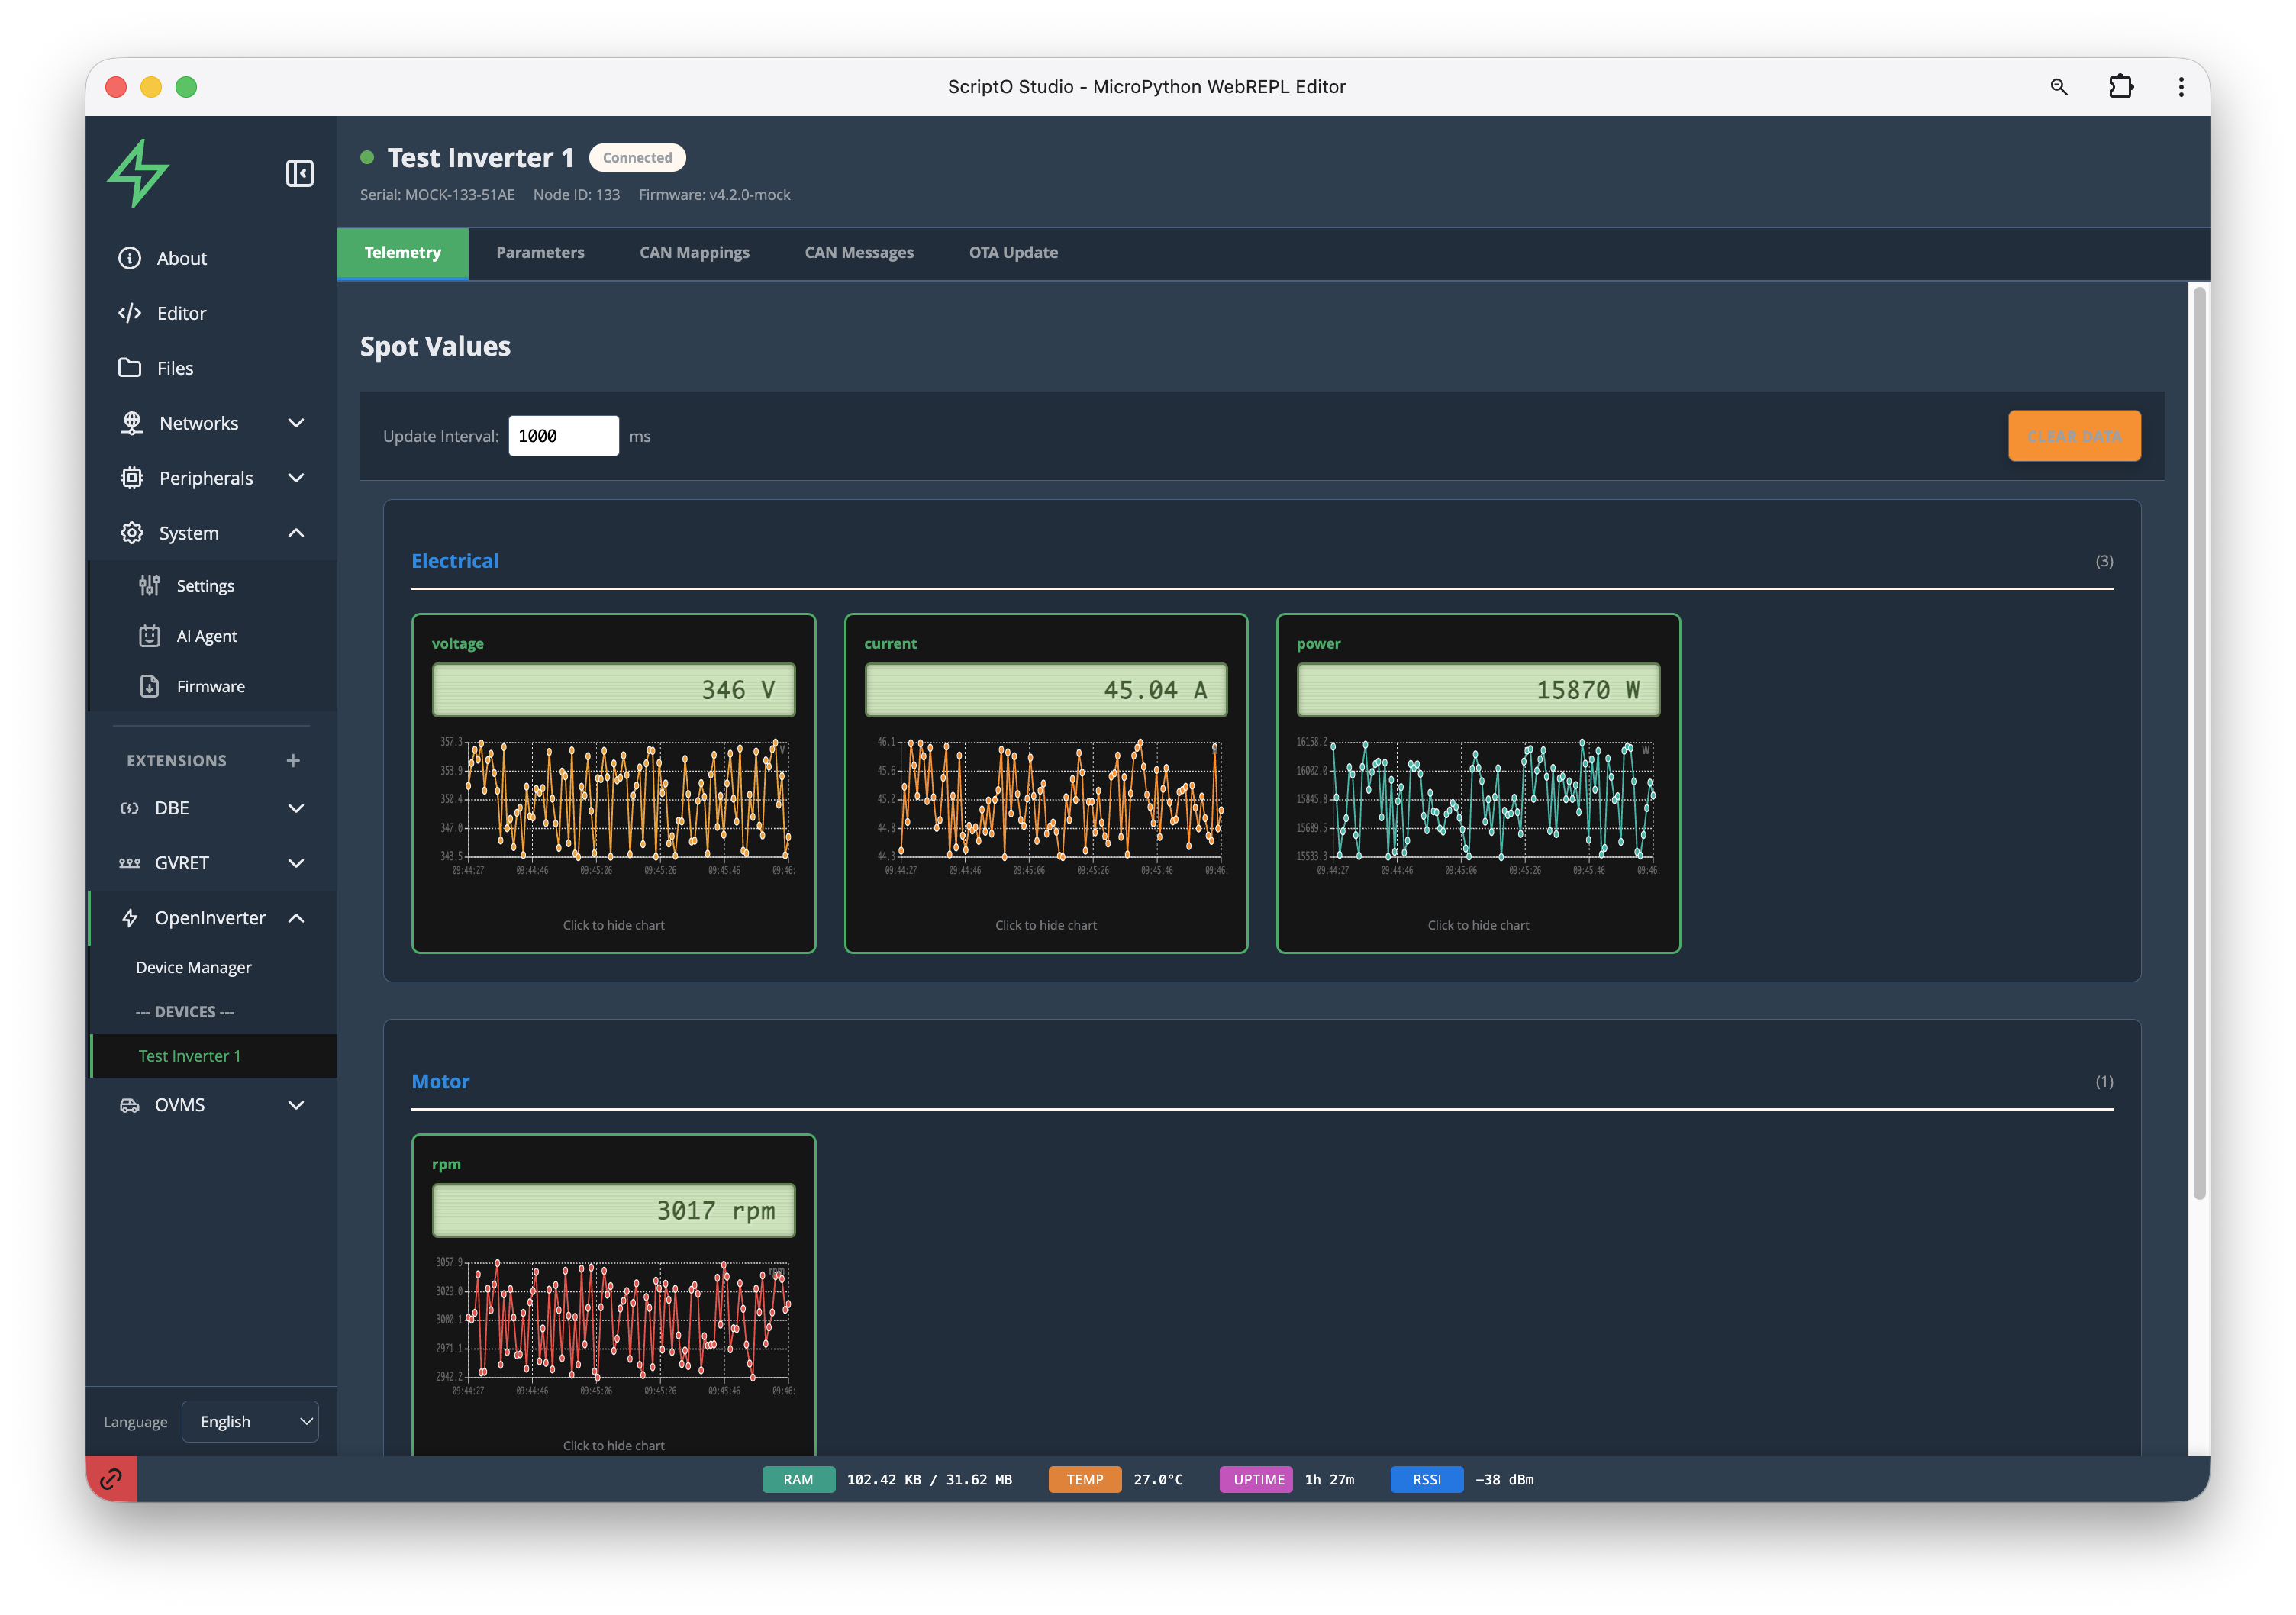Viewport: 2296px width, 1615px height.
Task: Switch to the Parameters tab
Action: tap(540, 253)
